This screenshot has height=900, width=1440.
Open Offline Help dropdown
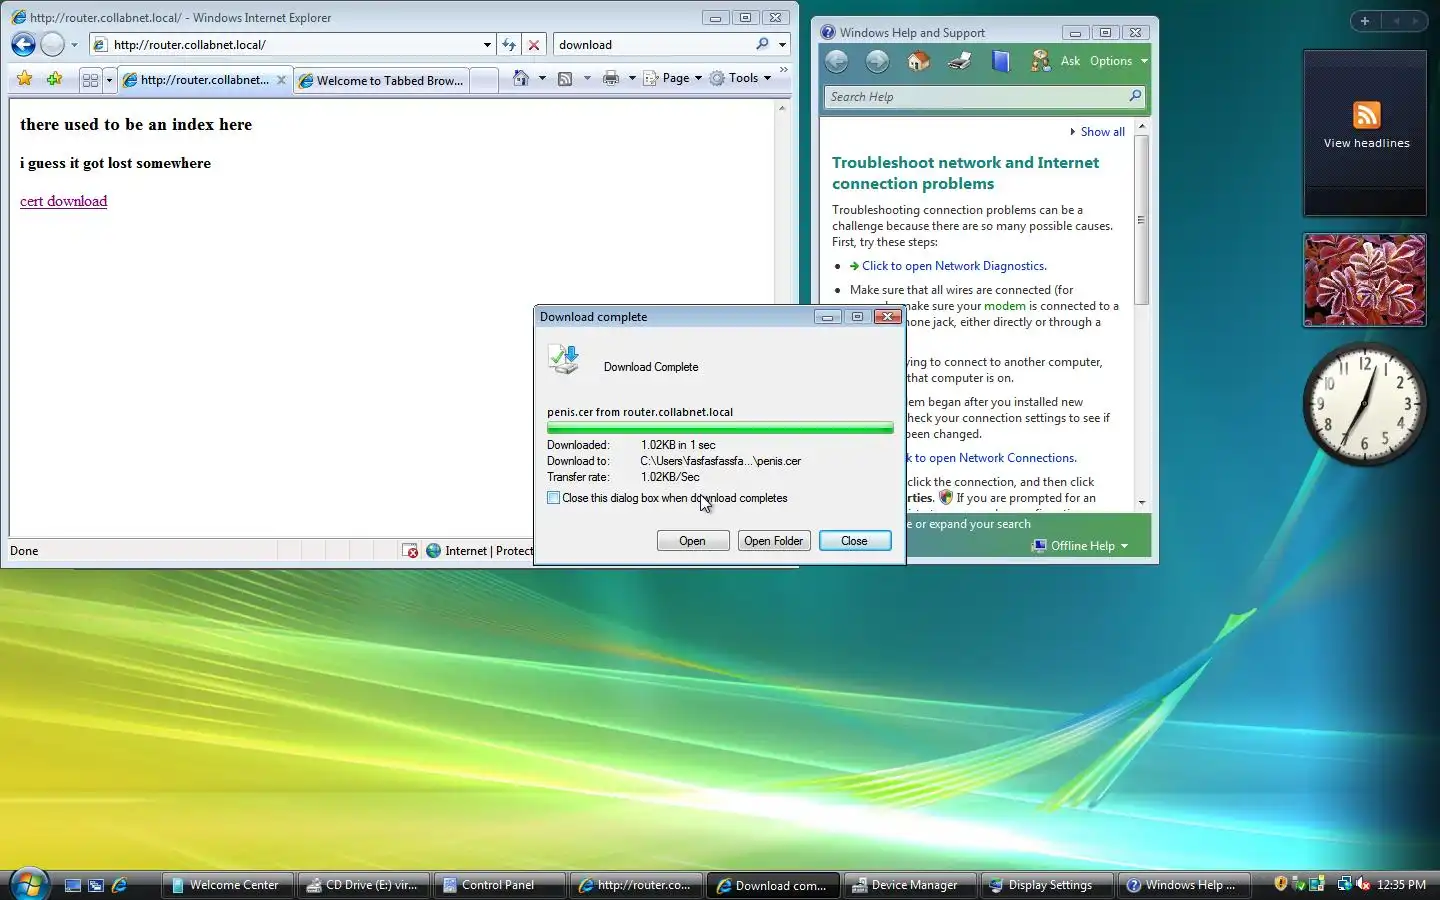(x=1080, y=546)
